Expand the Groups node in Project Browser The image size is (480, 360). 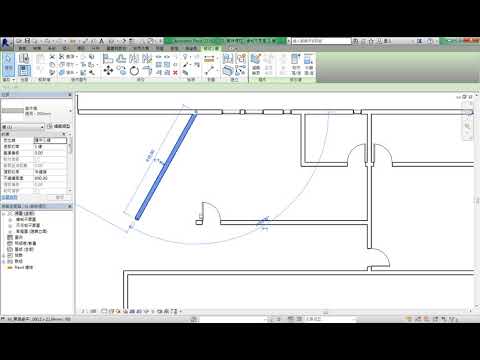pyautogui.click(x=4, y=261)
